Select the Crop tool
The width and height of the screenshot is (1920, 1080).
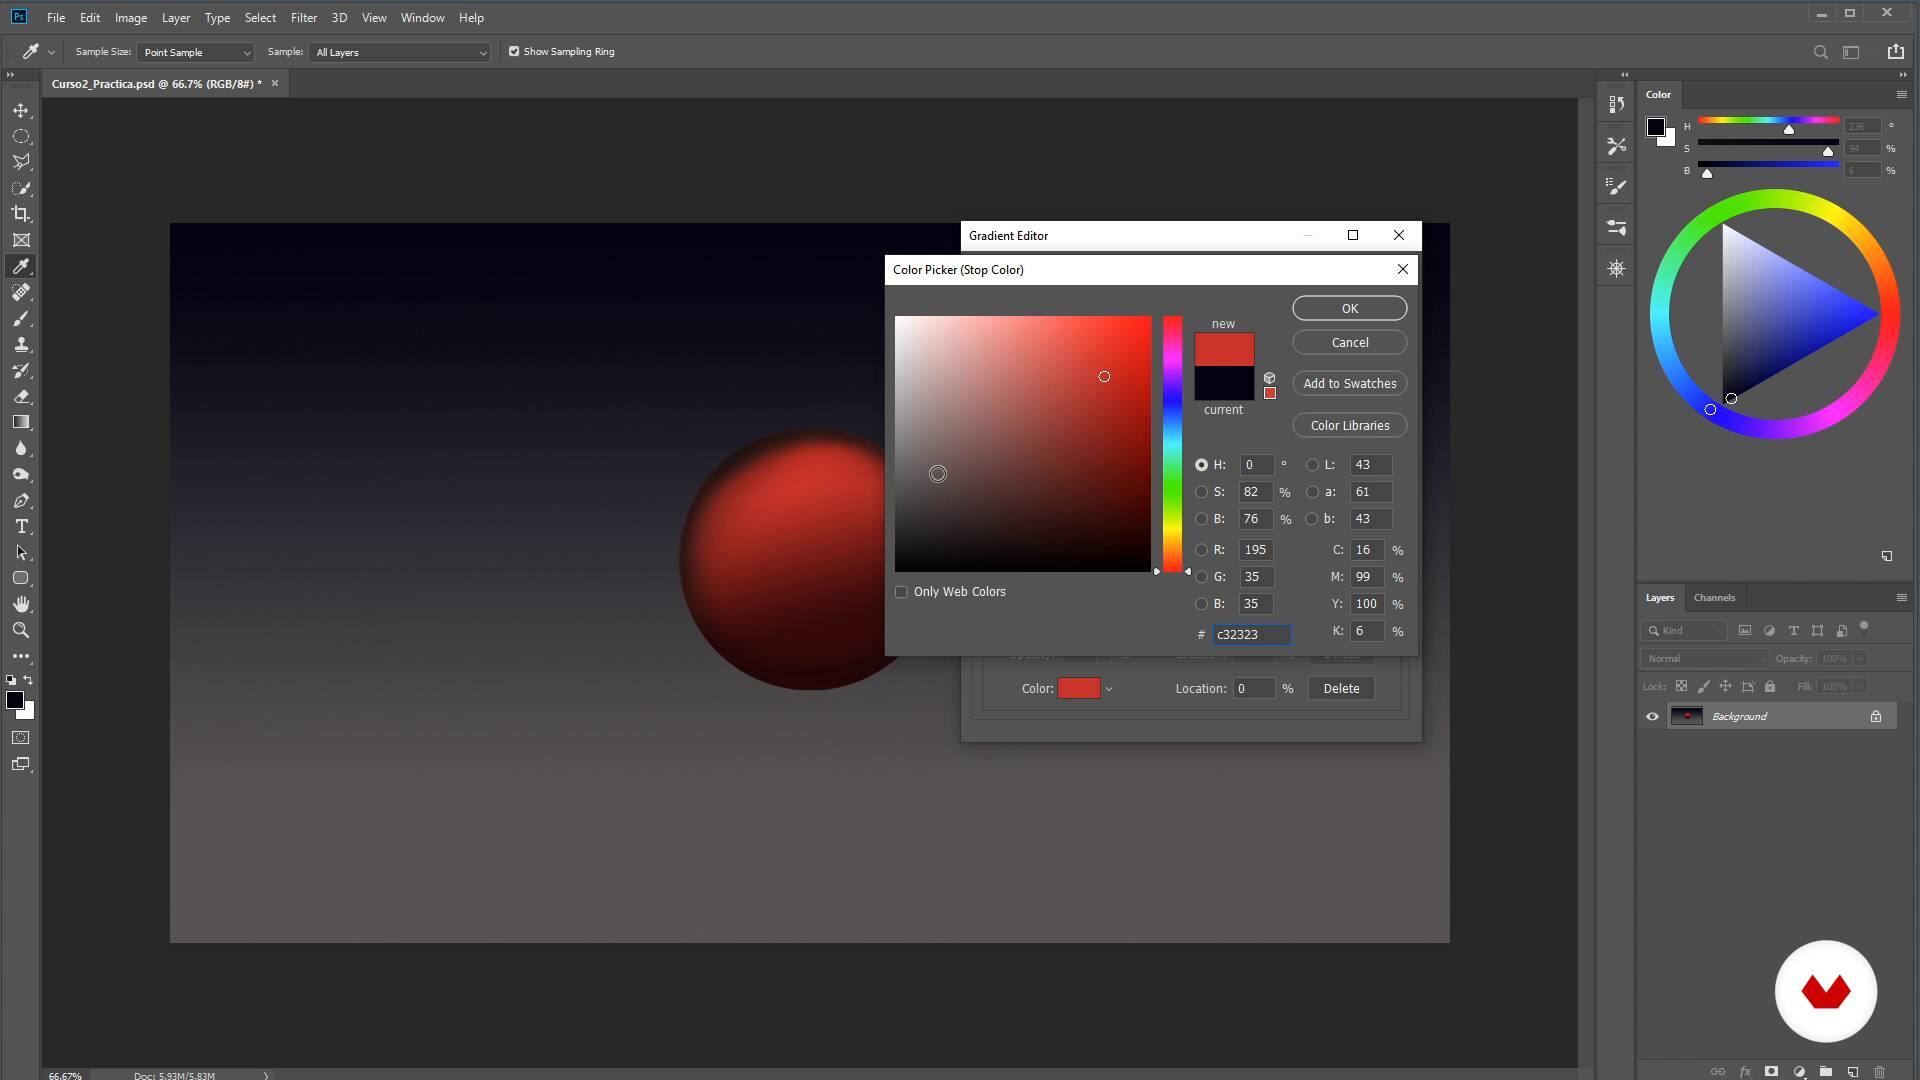[x=21, y=214]
